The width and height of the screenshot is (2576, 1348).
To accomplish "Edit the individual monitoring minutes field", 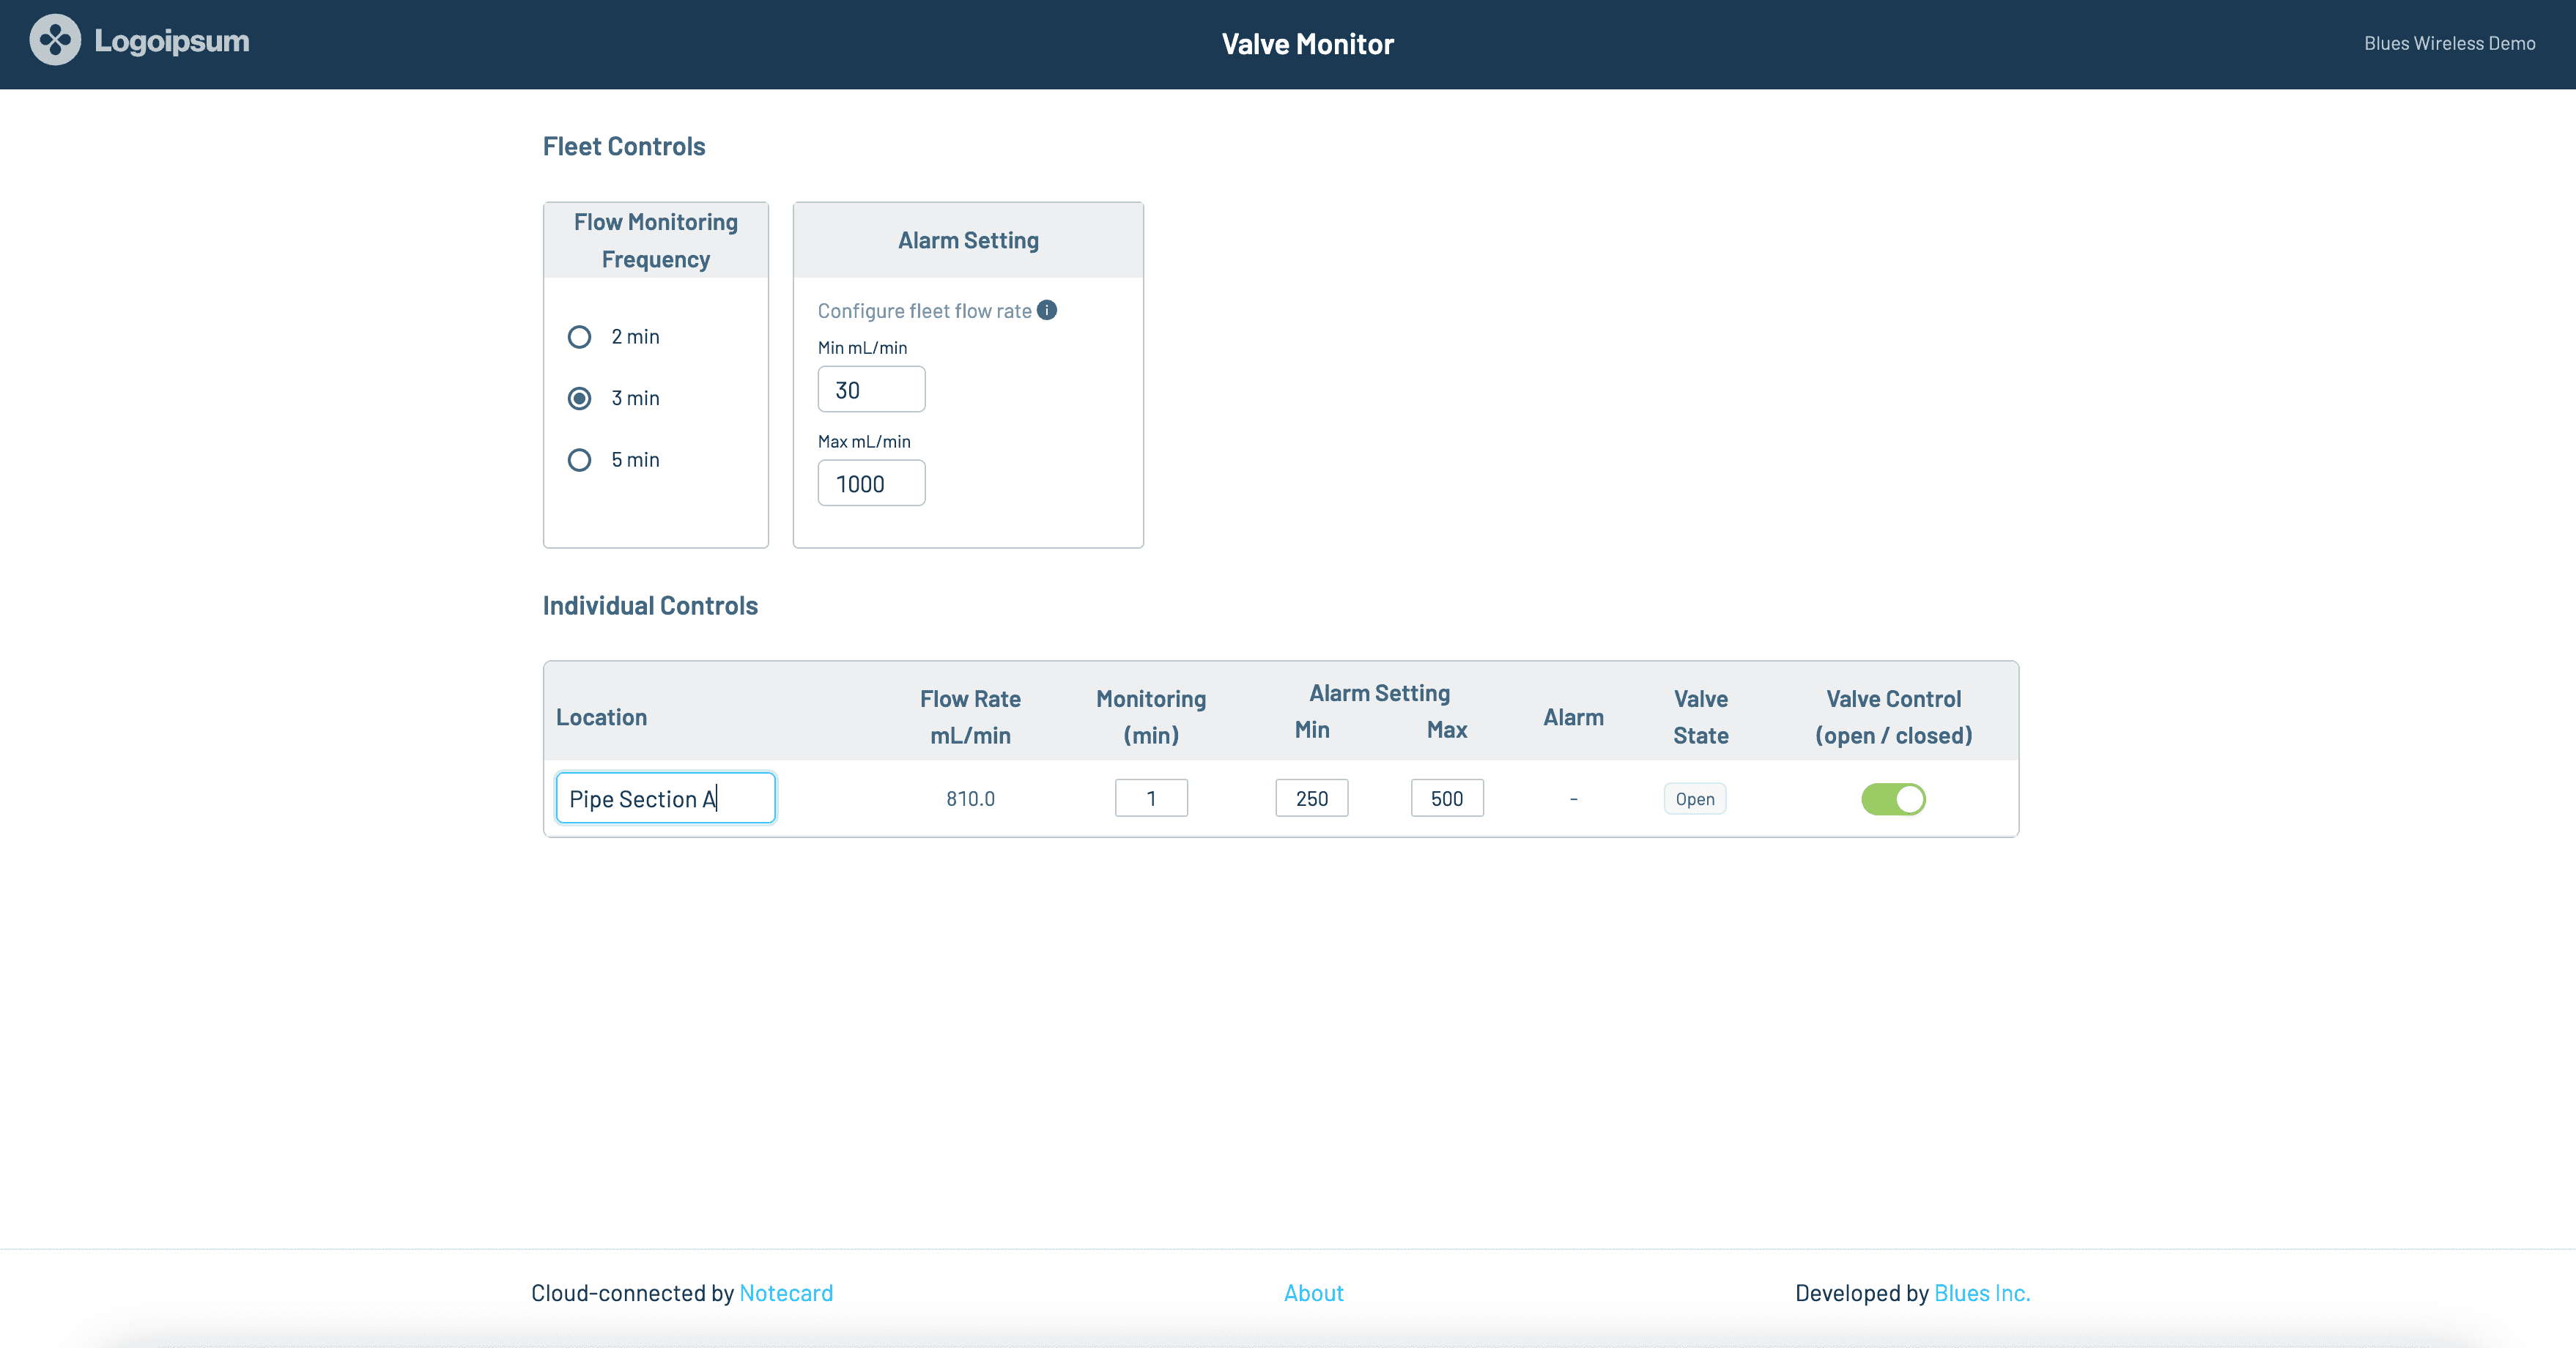I will (x=1152, y=798).
